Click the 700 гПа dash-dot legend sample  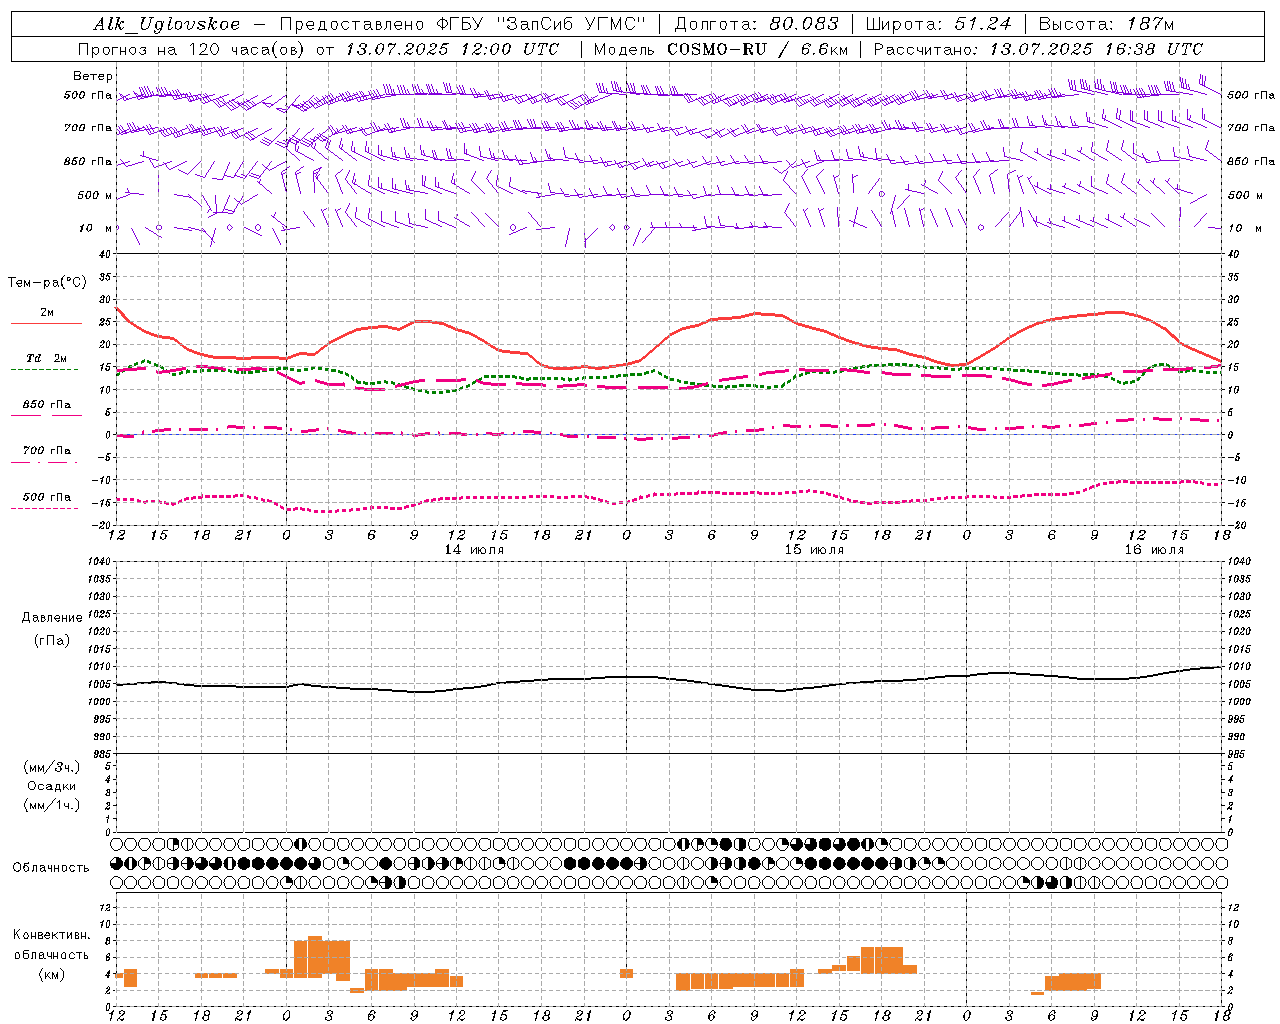click(44, 461)
